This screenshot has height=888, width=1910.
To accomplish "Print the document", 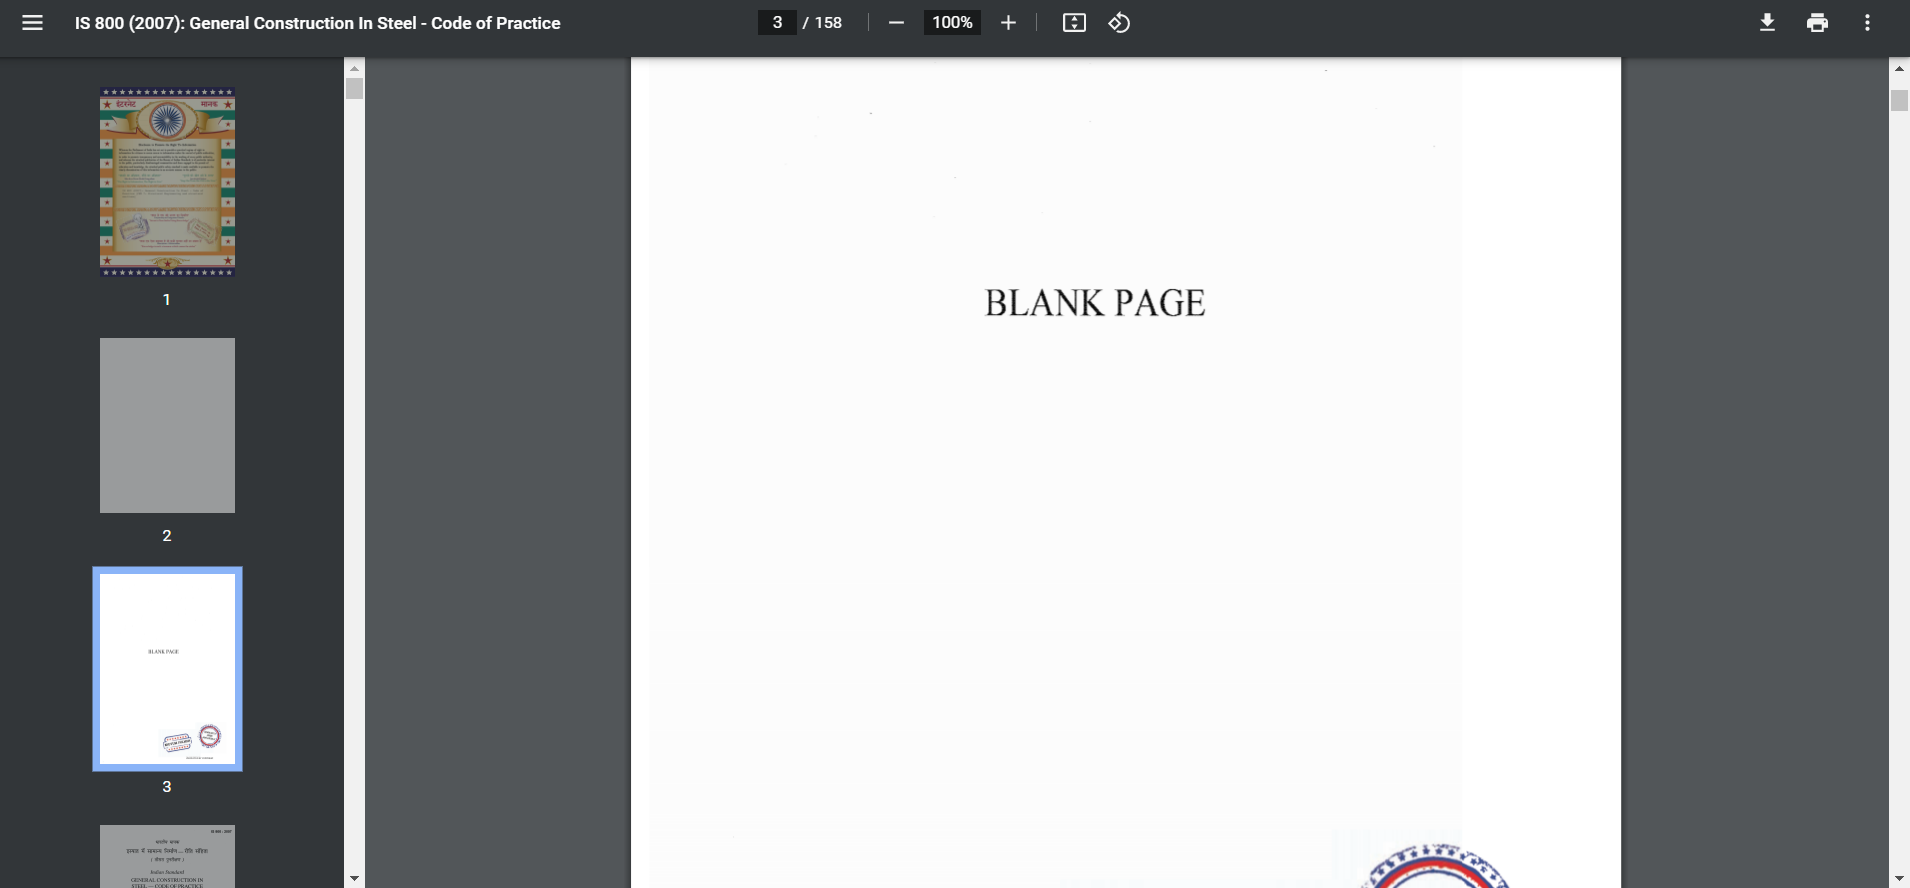I will 1817,23.
